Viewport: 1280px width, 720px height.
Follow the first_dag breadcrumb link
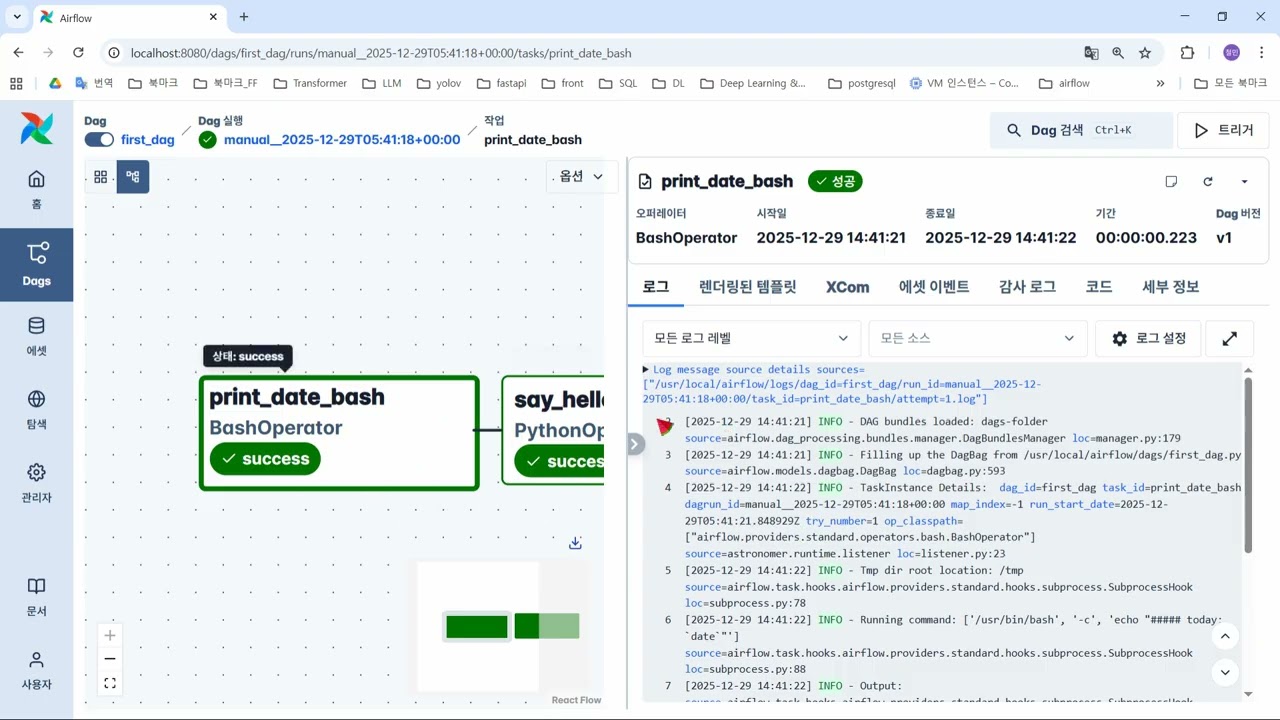click(148, 140)
